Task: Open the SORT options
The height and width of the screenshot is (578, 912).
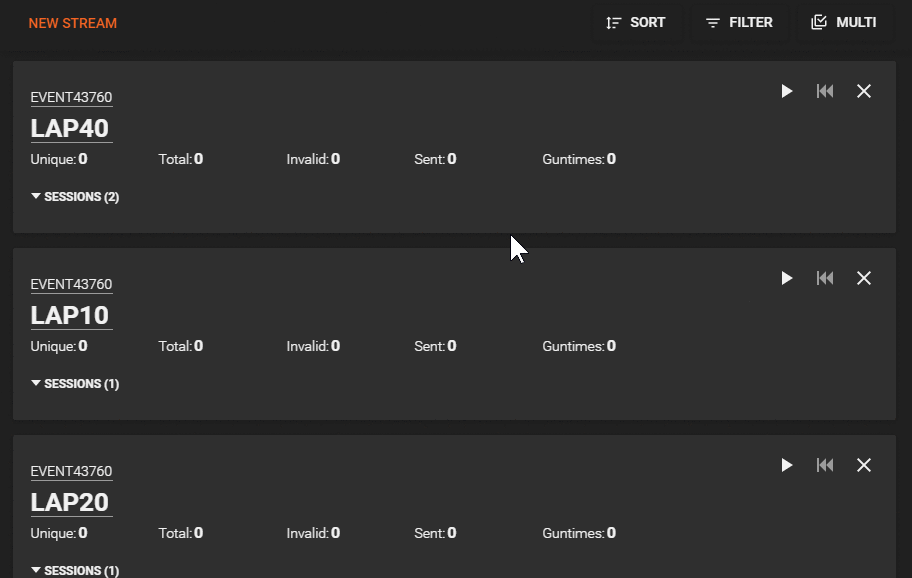Action: pos(636,23)
